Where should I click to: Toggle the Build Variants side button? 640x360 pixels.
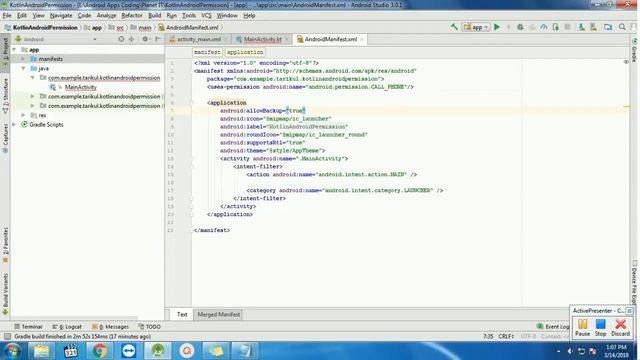tap(5, 294)
